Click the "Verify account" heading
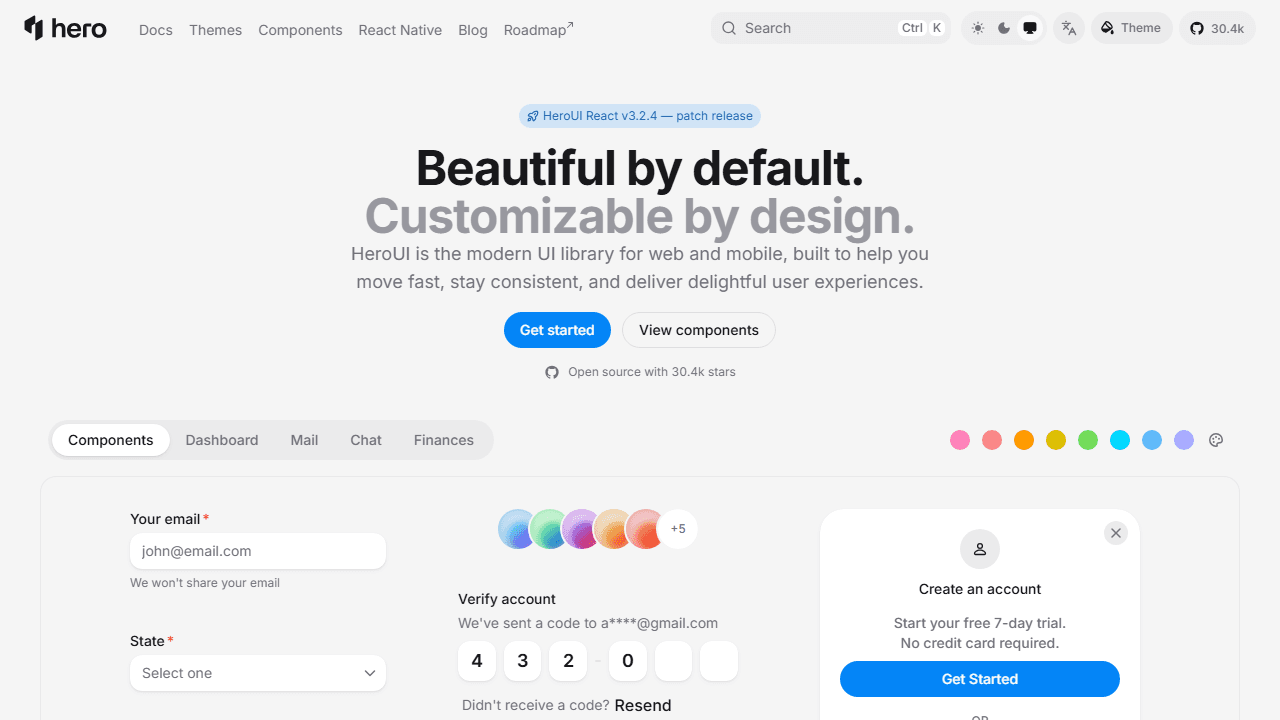Image resolution: width=1280 pixels, height=720 pixels. 507,599
